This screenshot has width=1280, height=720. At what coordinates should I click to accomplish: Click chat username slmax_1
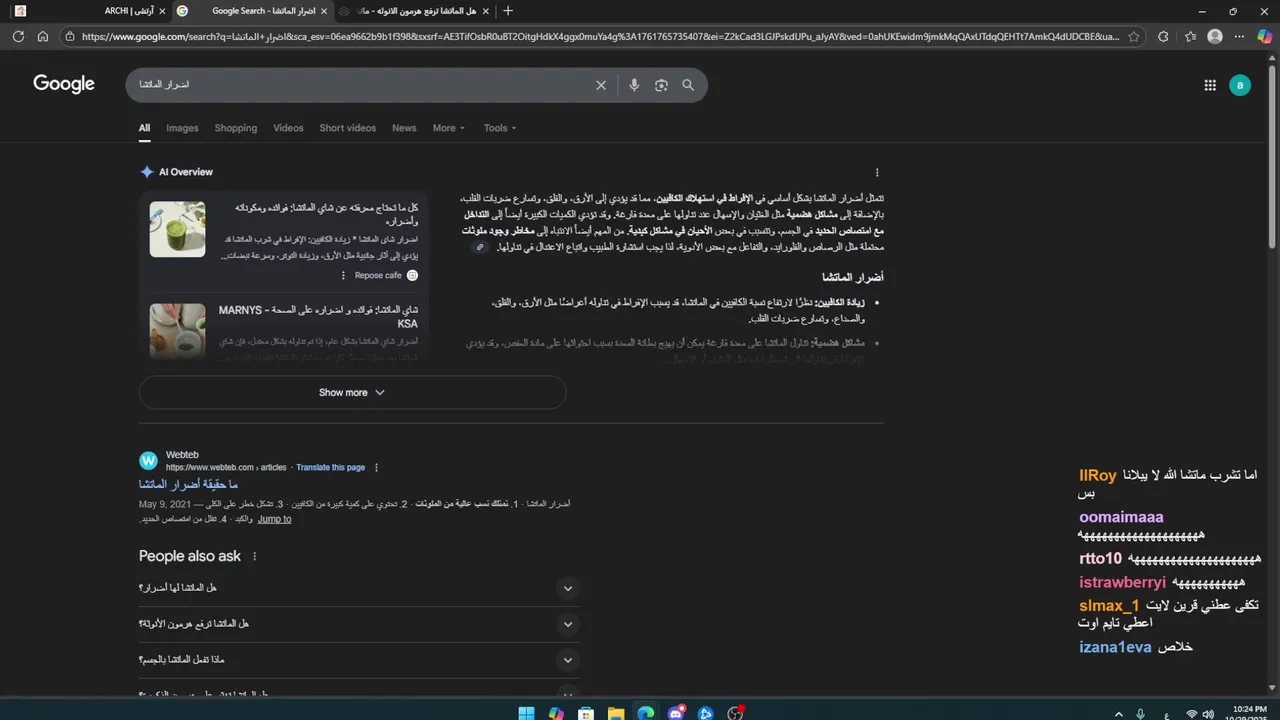pos(1109,605)
